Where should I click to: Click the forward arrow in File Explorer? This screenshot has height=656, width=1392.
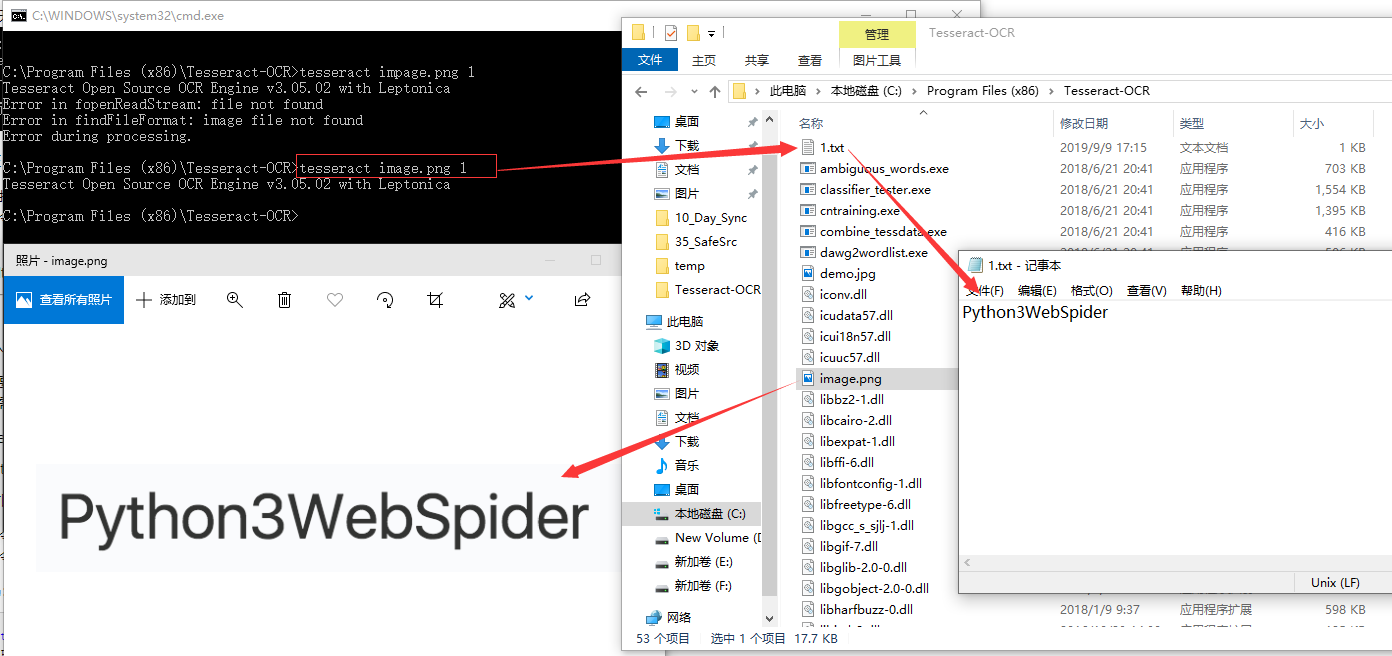[671, 91]
